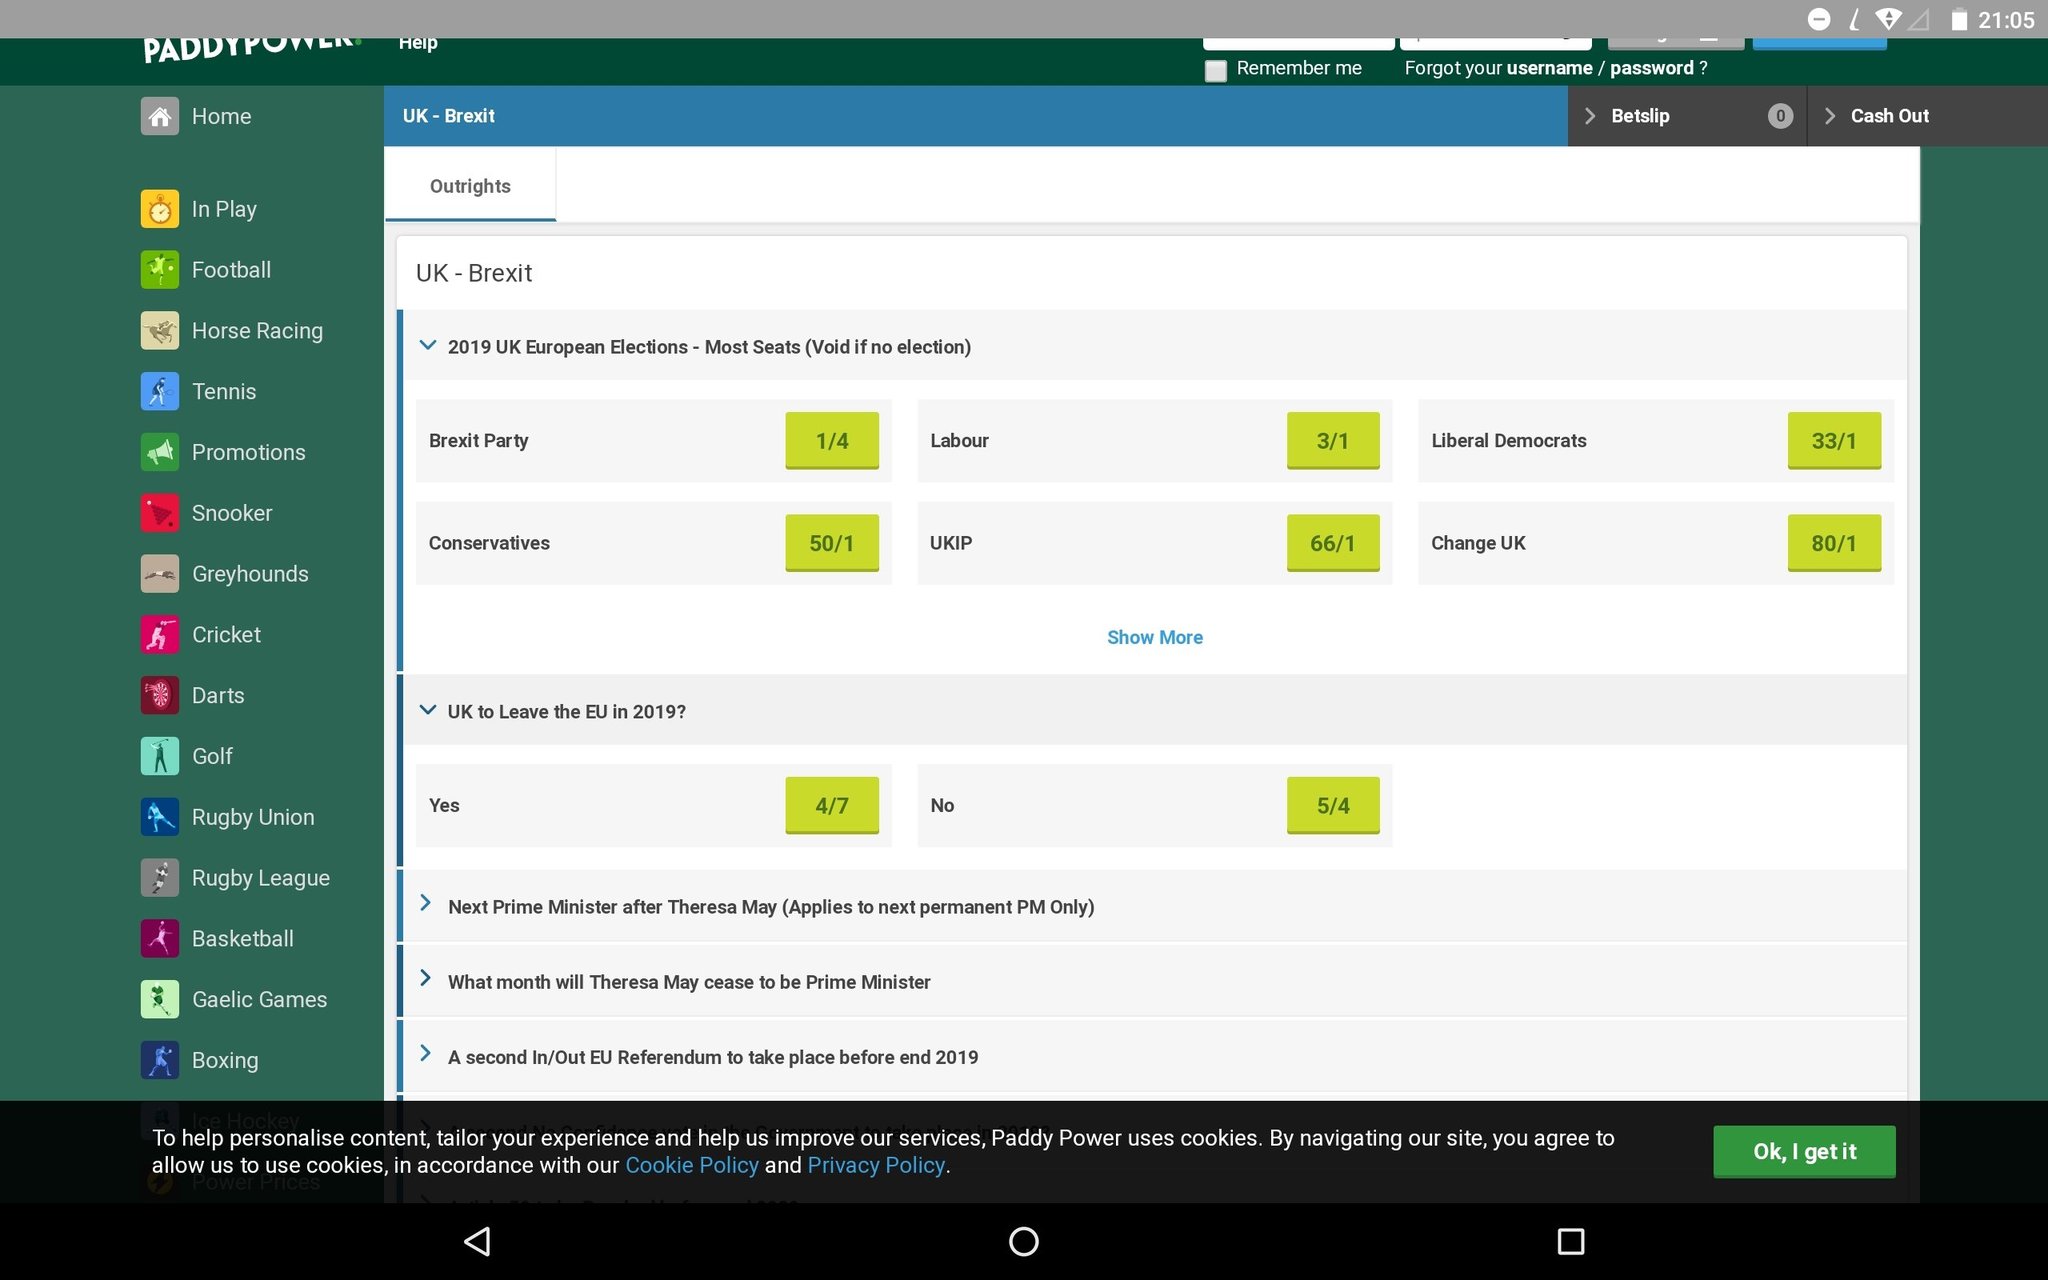Bet on UKIP at 66/1
This screenshot has height=1280, width=2048.
click(1333, 543)
